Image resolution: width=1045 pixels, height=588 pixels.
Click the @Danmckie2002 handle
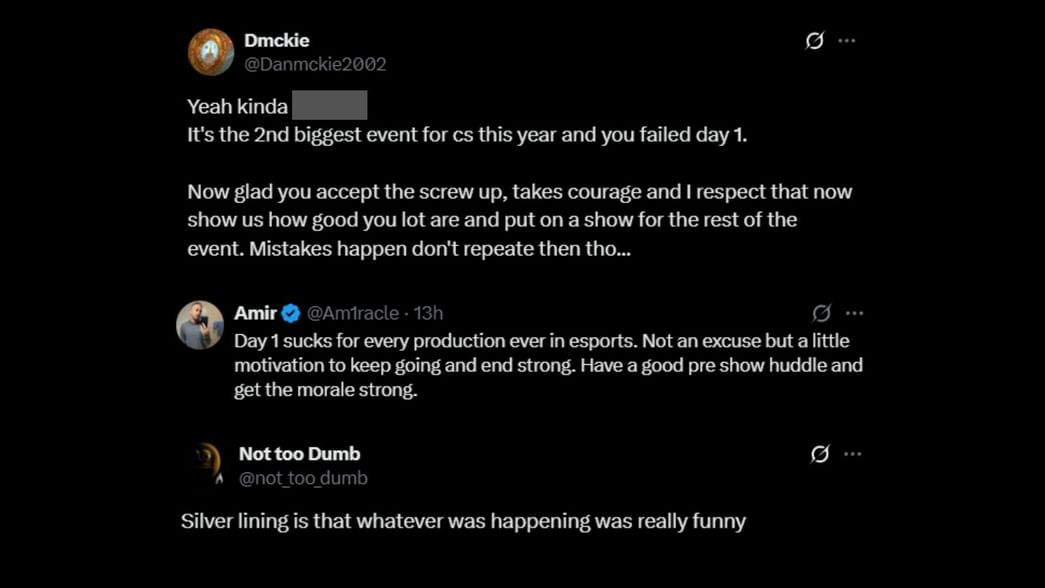[x=315, y=66]
